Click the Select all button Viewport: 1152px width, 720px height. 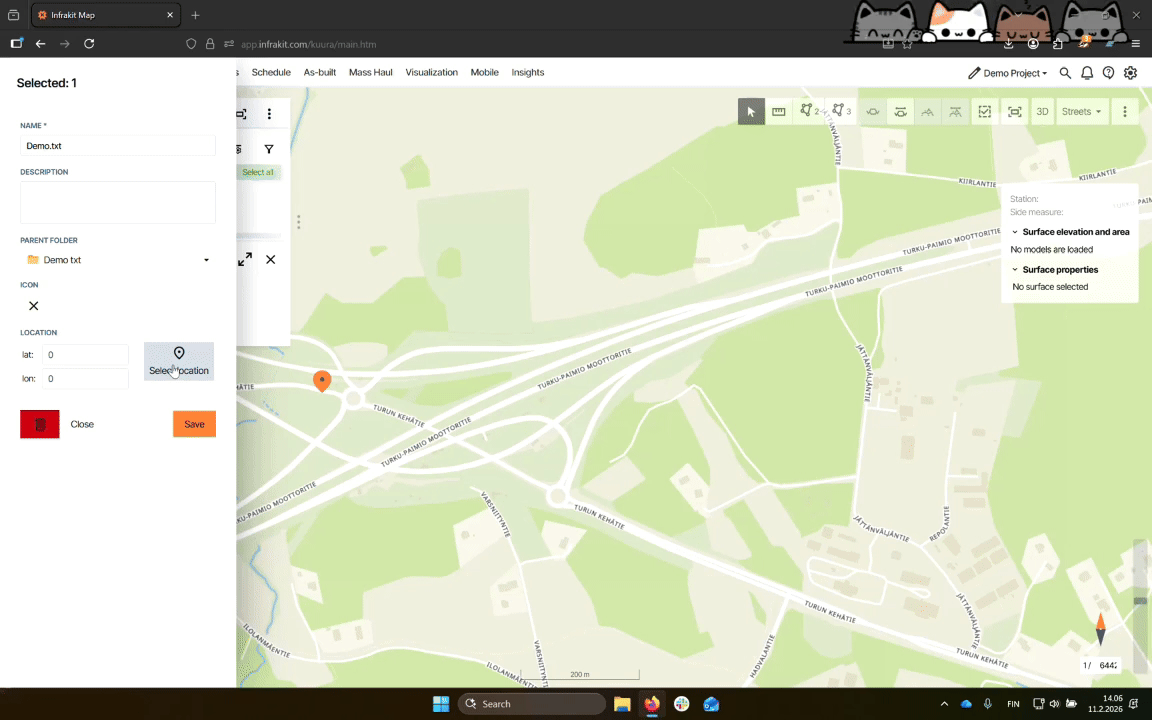coord(258,172)
